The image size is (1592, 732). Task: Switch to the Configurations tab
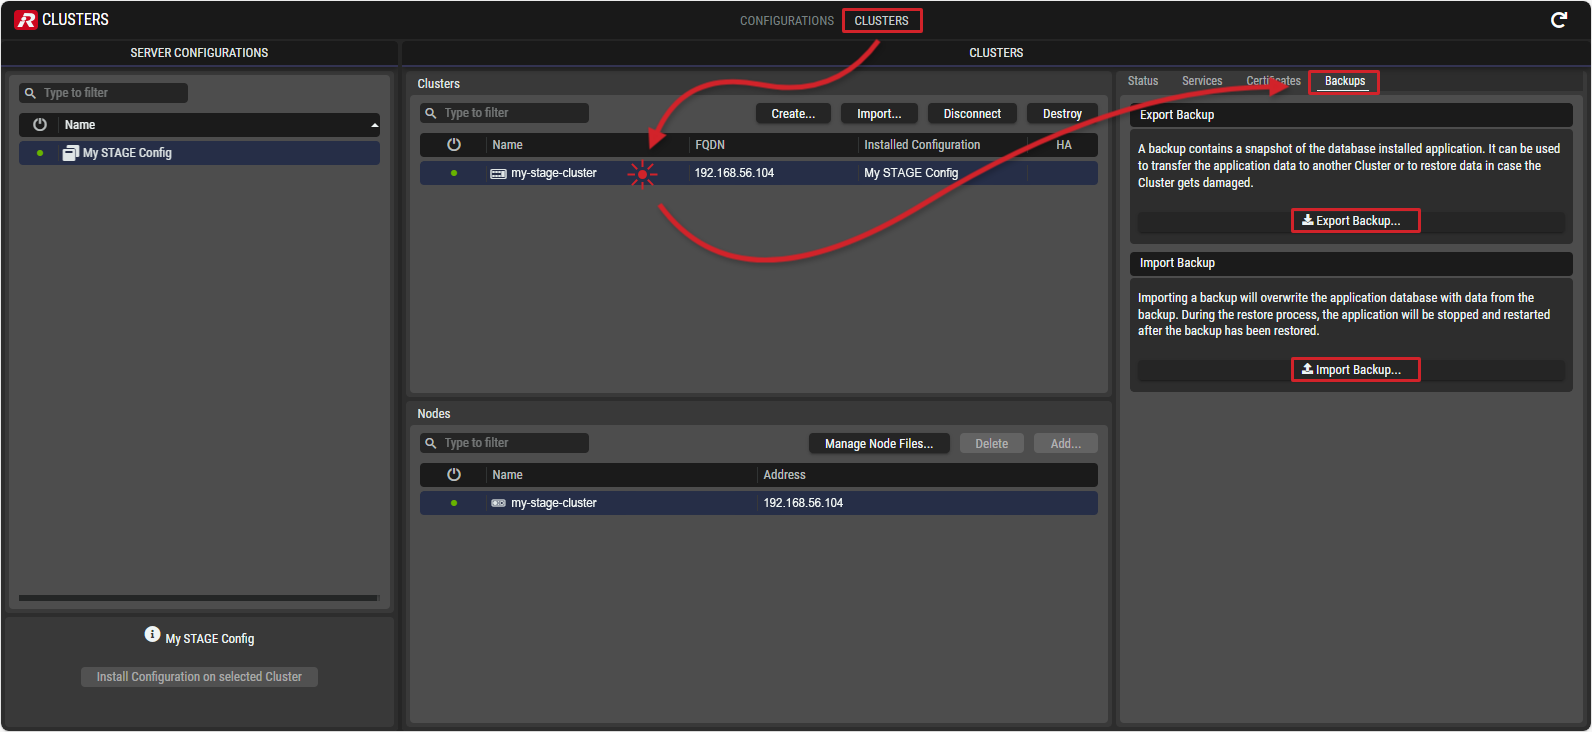tap(786, 21)
